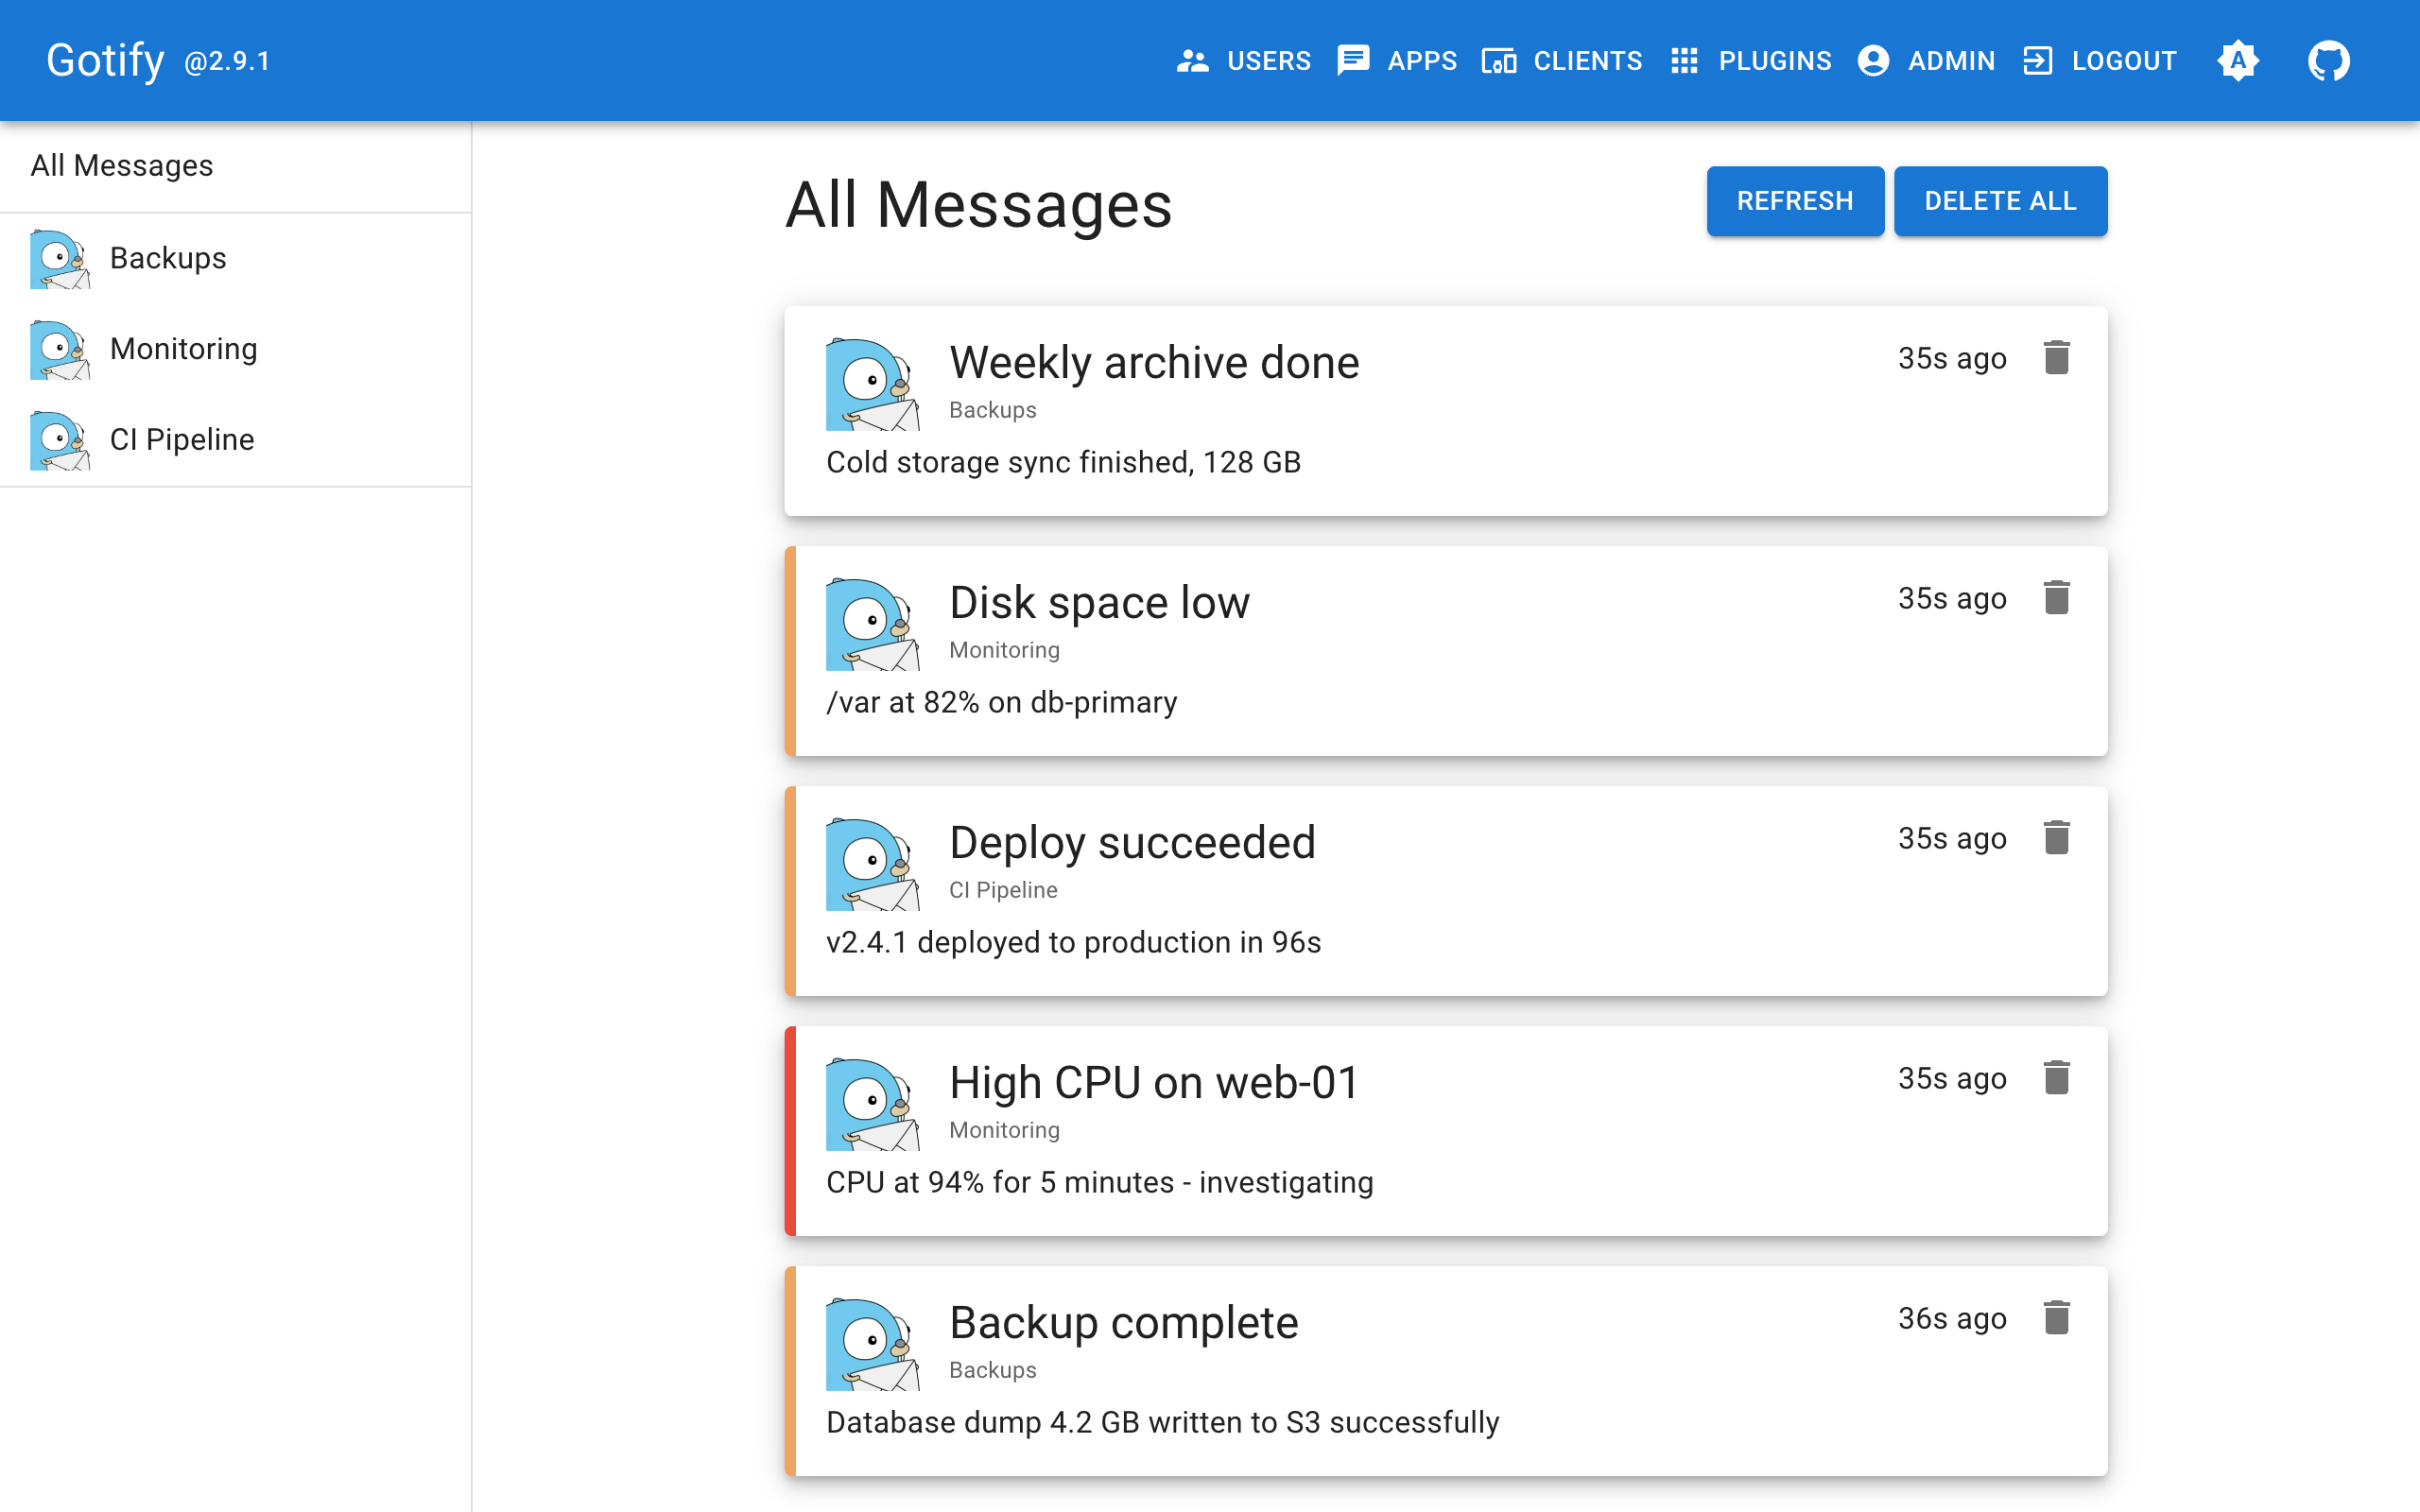Open the Plugins page
Image resolution: width=2420 pixels, height=1512 pixels.
click(1751, 61)
